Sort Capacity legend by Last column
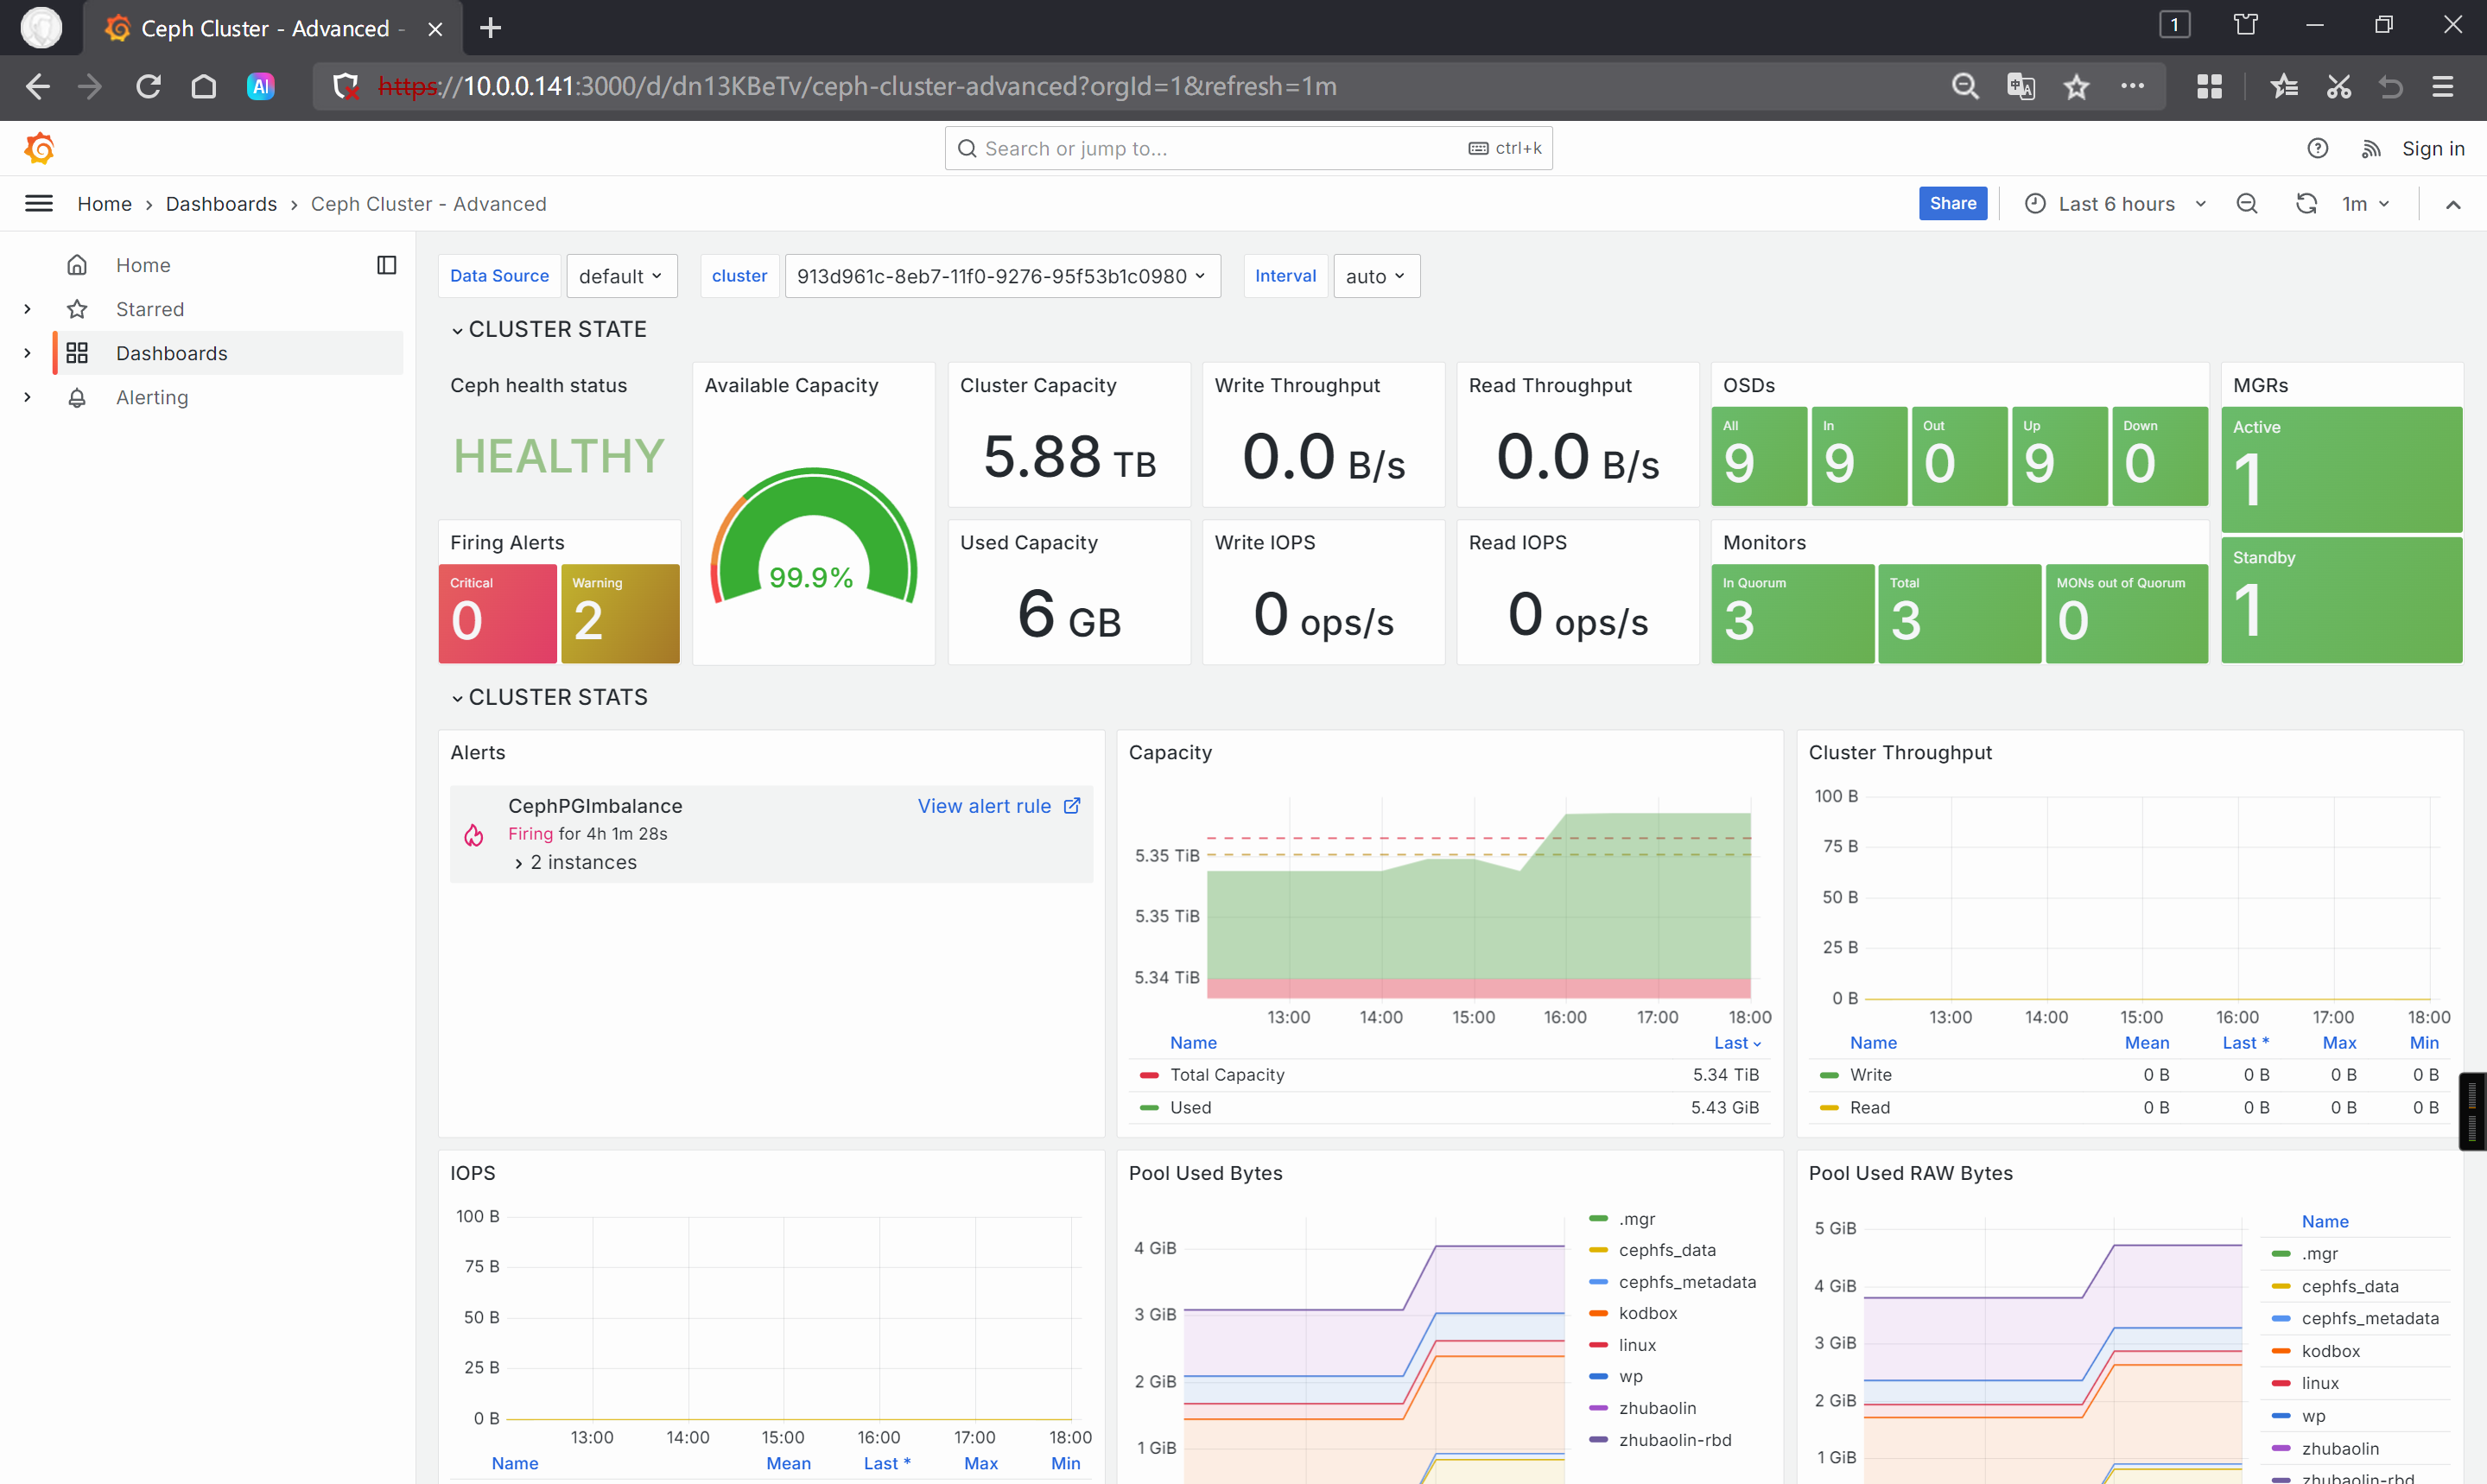Viewport: 2487px width, 1484px height. coord(1737,1042)
